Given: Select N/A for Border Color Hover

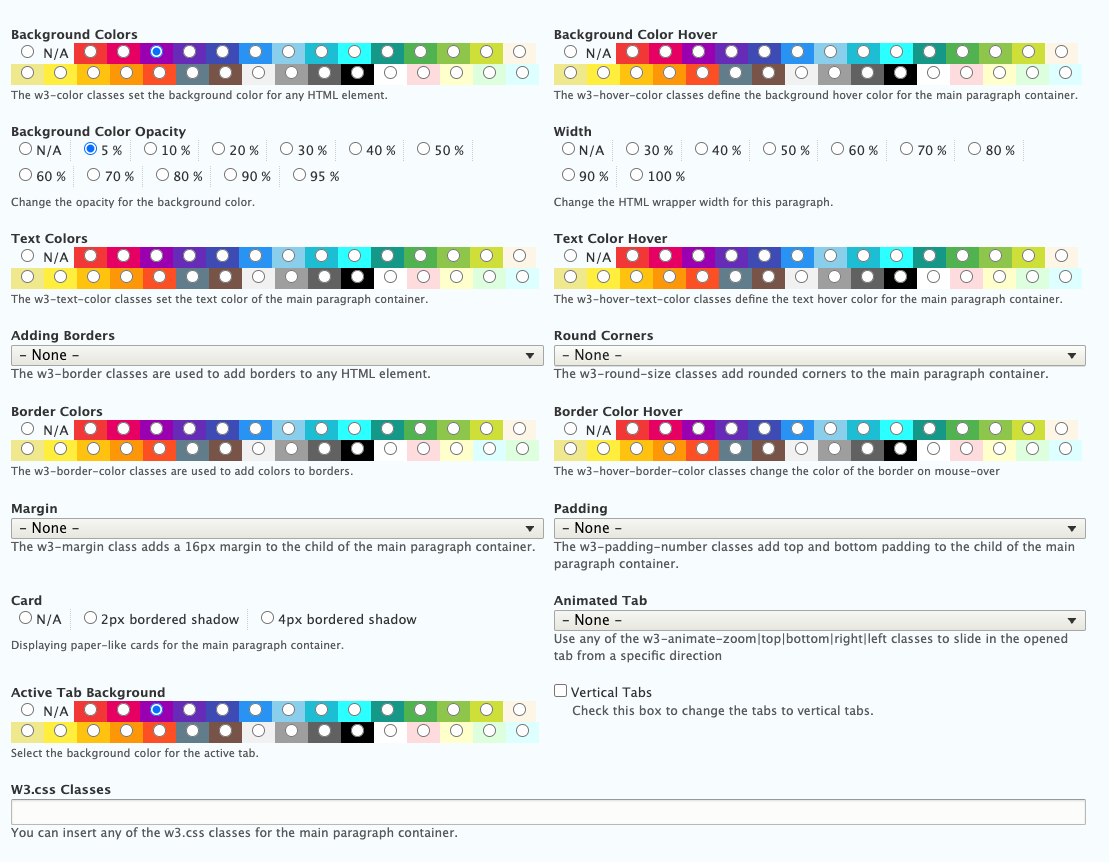Looking at the screenshot, I should click(x=570, y=429).
